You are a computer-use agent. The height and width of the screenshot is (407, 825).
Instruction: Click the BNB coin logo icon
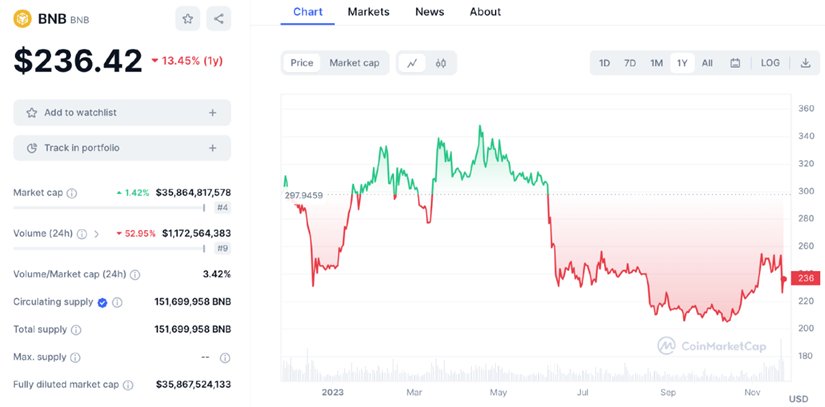click(x=23, y=19)
